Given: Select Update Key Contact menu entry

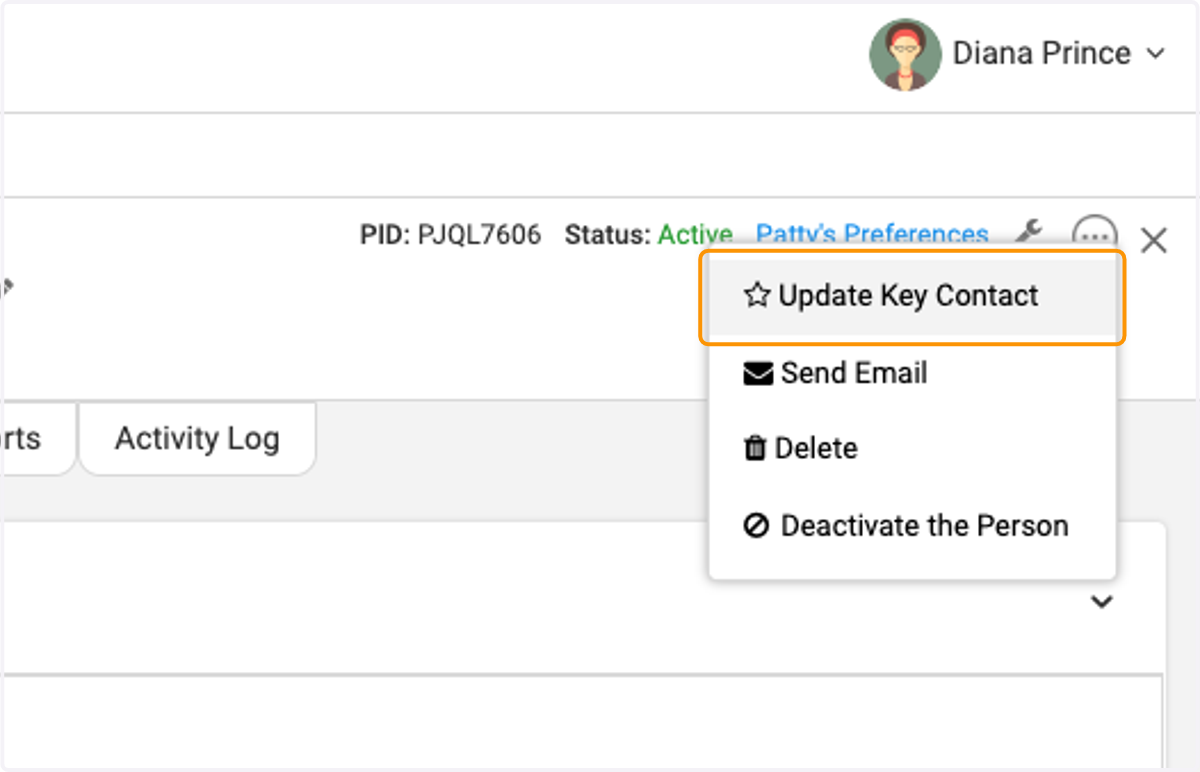Looking at the screenshot, I should pyautogui.click(x=912, y=296).
